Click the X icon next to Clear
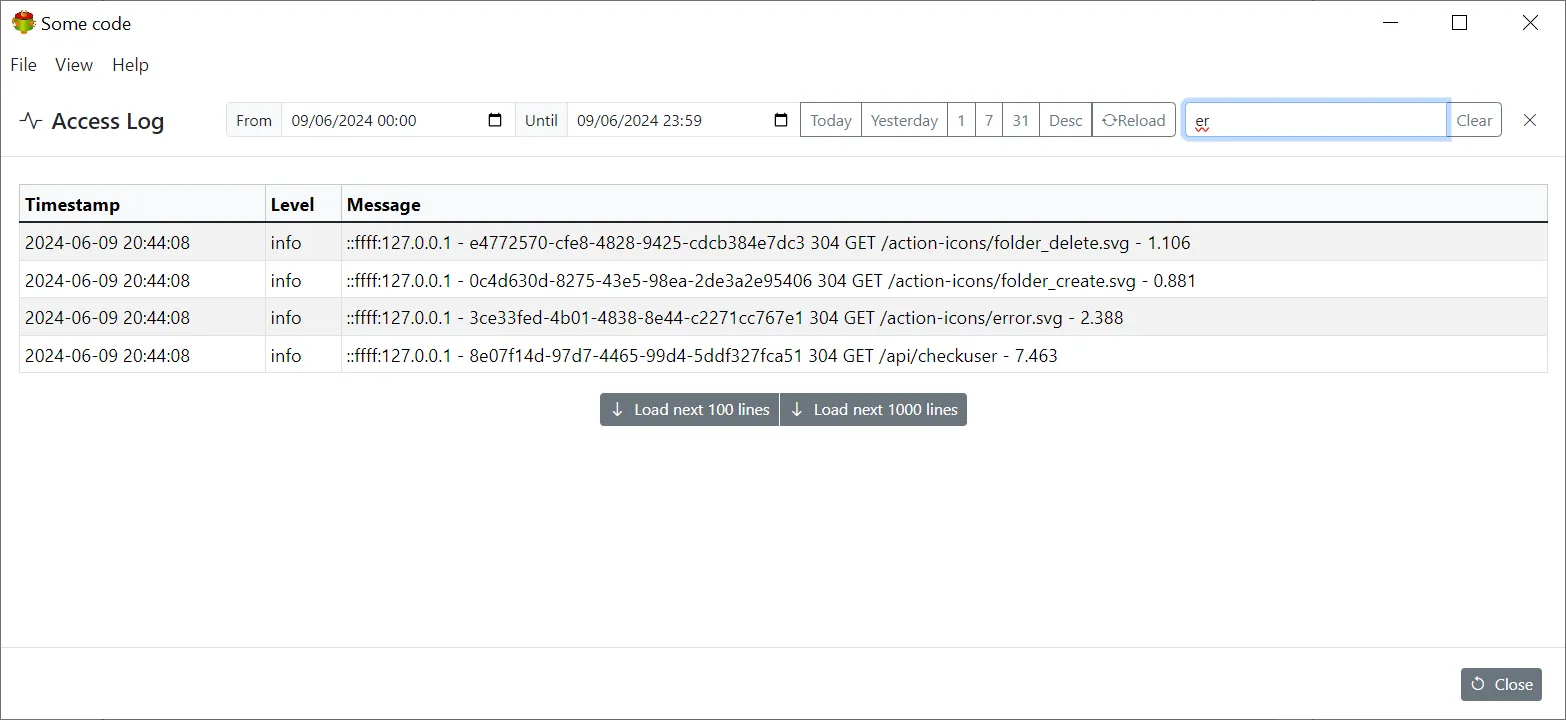This screenshot has width=1566, height=720. point(1529,120)
